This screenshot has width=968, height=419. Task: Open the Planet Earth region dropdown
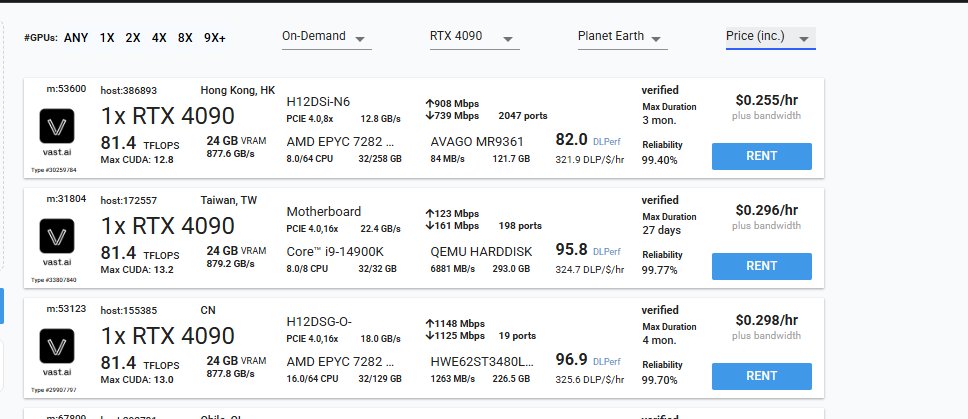coord(622,37)
